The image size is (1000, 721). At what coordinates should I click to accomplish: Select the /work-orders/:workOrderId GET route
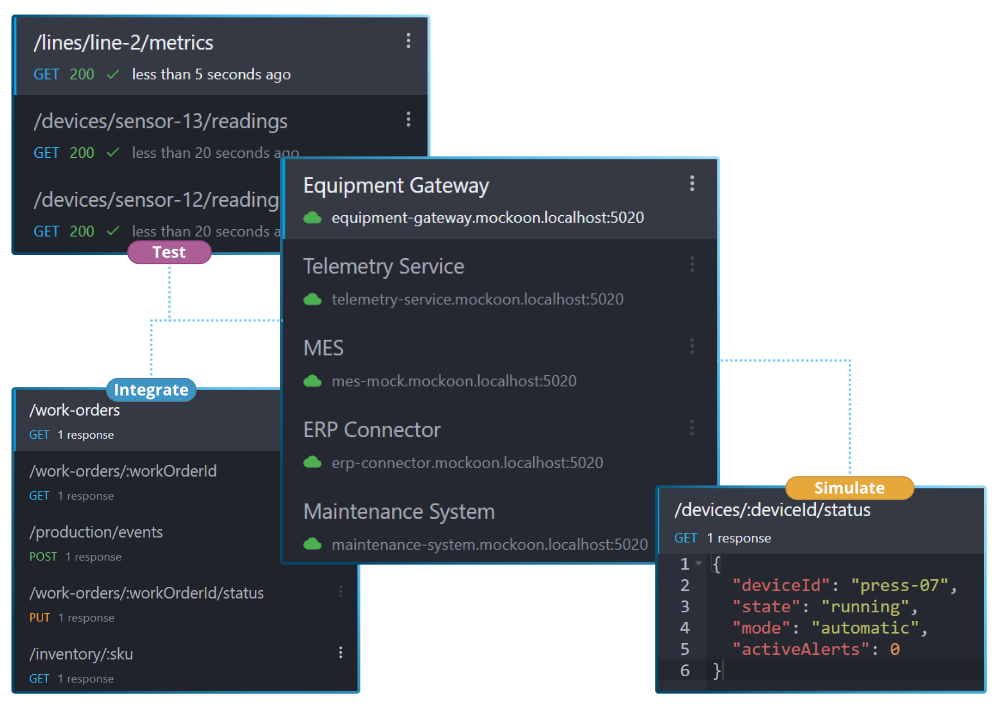pyautogui.click(x=148, y=483)
